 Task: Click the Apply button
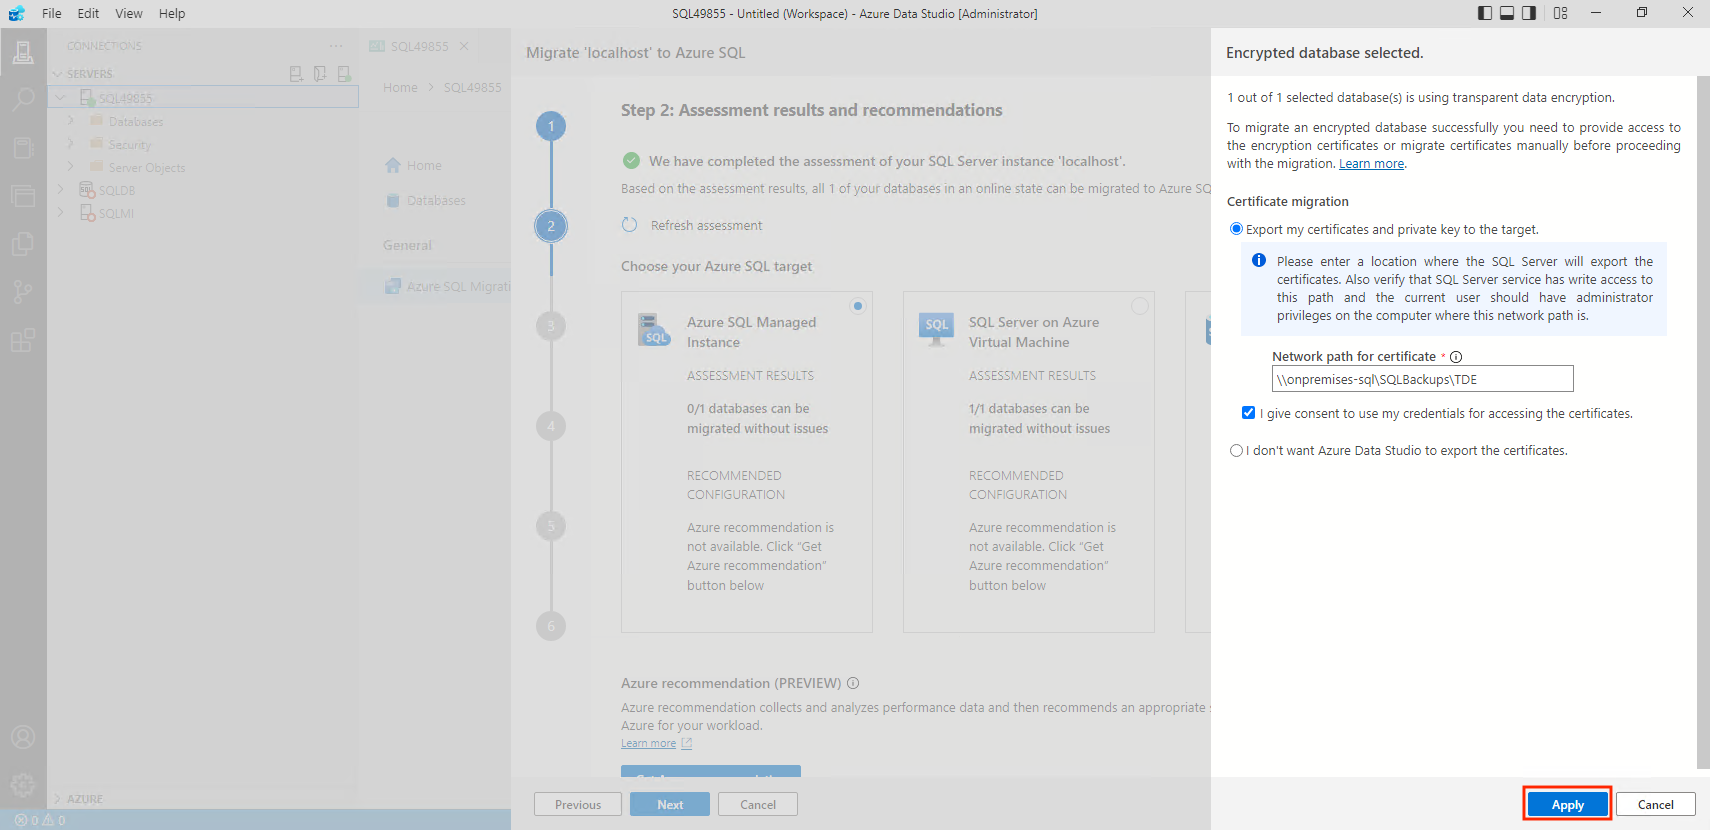click(1567, 804)
